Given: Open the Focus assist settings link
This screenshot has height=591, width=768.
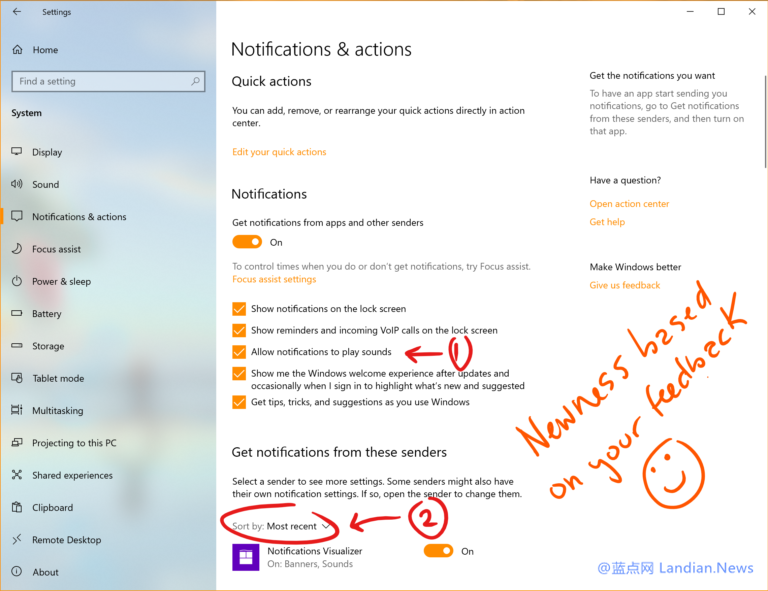Looking at the screenshot, I should pyautogui.click(x=274, y=280).
